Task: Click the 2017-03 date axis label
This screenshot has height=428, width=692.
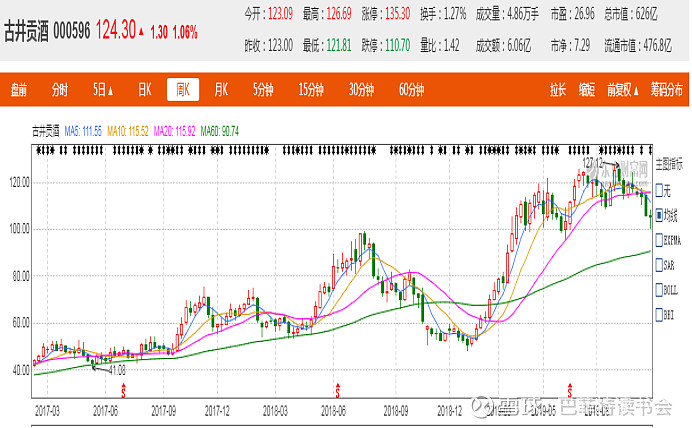Action: (x=47, y=411)
